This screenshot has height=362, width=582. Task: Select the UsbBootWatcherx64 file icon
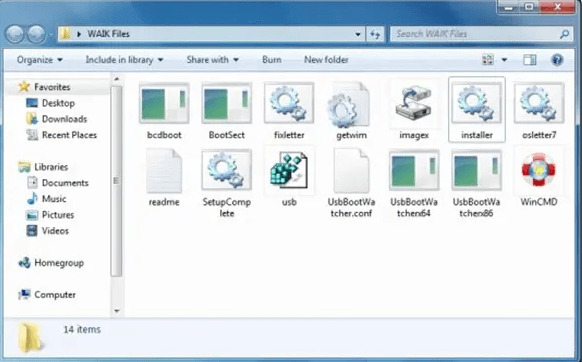[413, 170]
